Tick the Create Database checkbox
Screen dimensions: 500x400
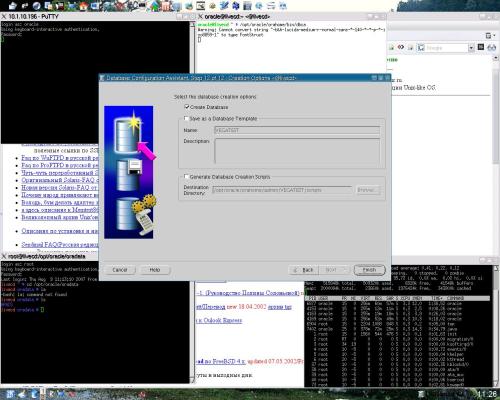(x=187, y=107)
